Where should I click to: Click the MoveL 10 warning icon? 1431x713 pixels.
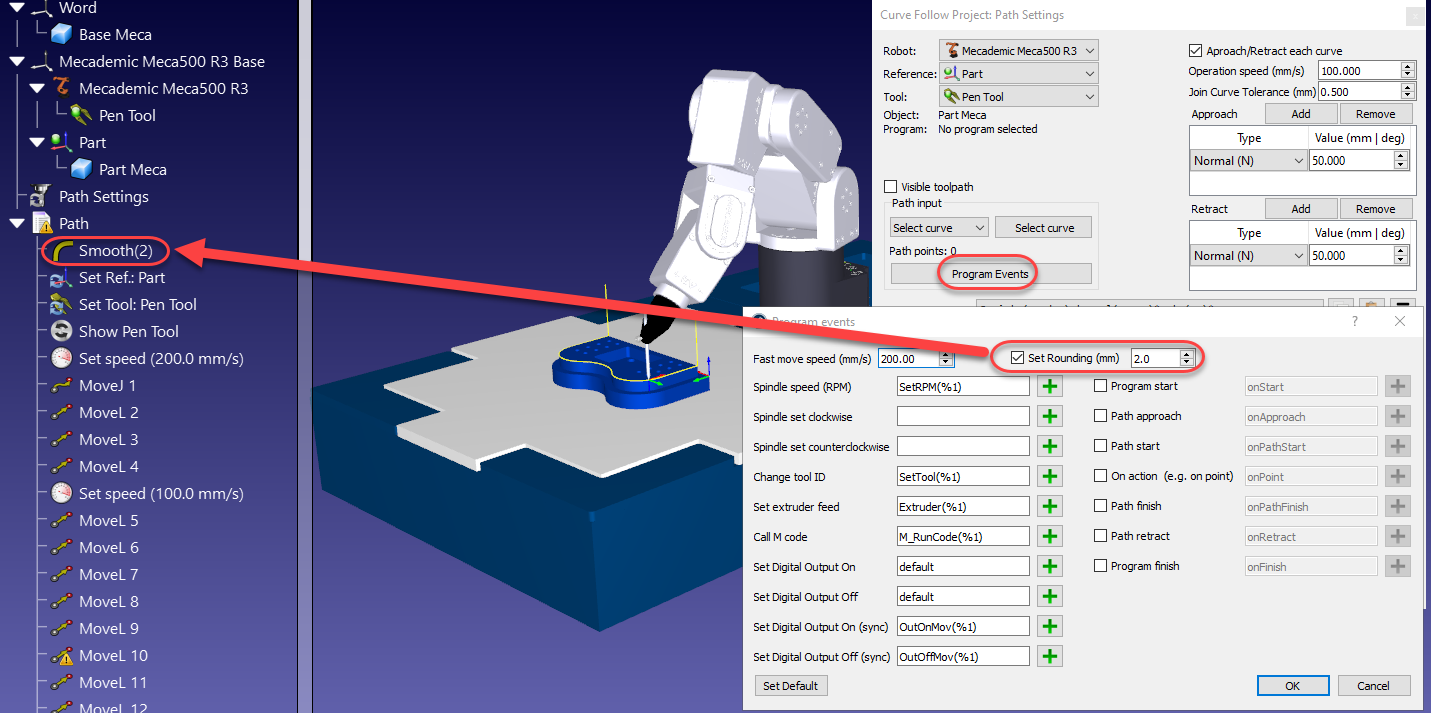tap(62, 656)
